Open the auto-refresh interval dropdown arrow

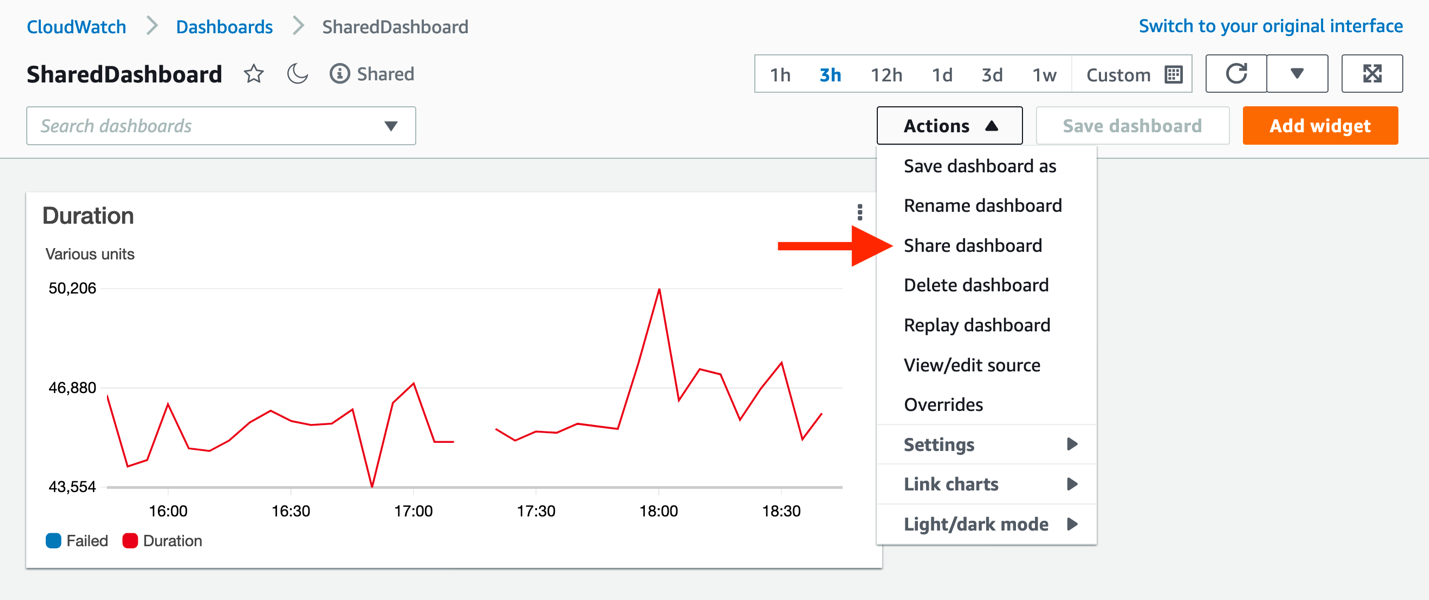(1297, 73)
